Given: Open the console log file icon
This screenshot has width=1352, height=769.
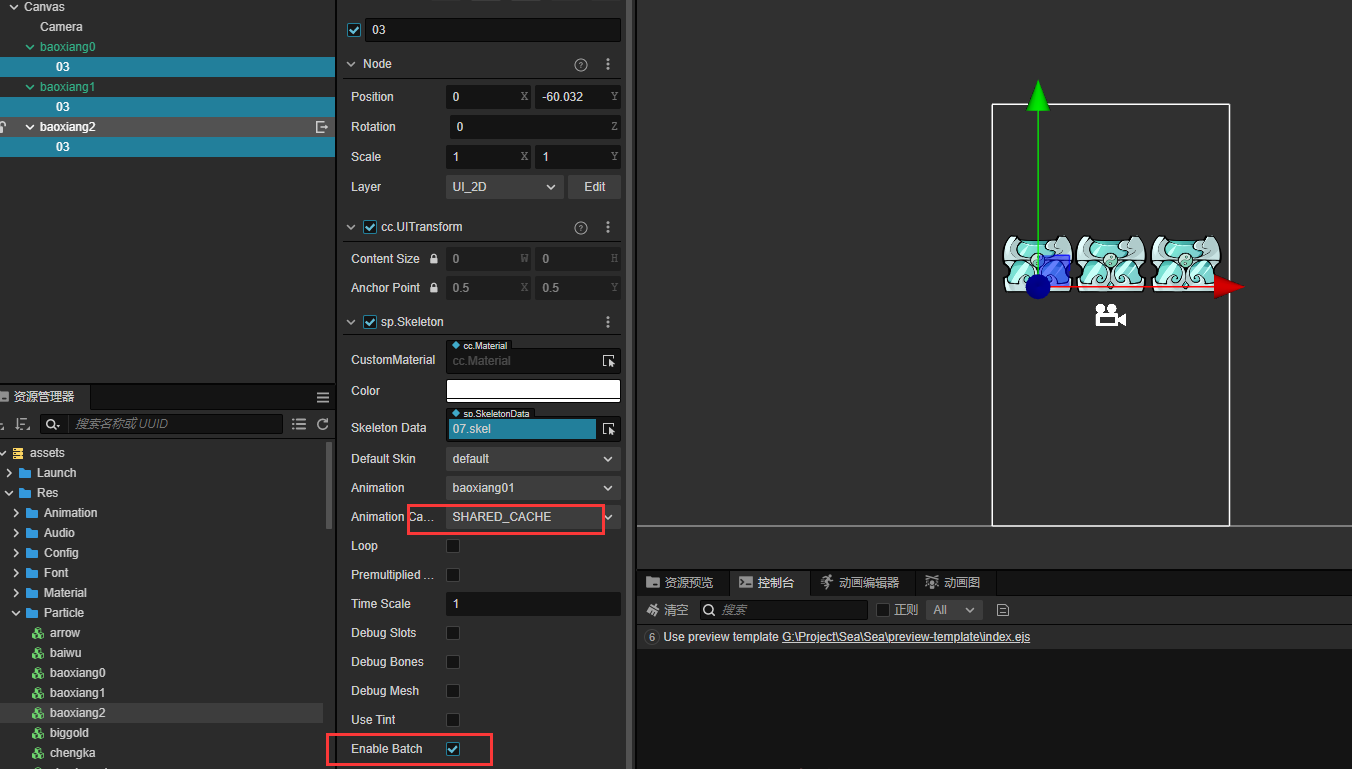Looking at the screenshot, I should click(x=1003, y=610).
